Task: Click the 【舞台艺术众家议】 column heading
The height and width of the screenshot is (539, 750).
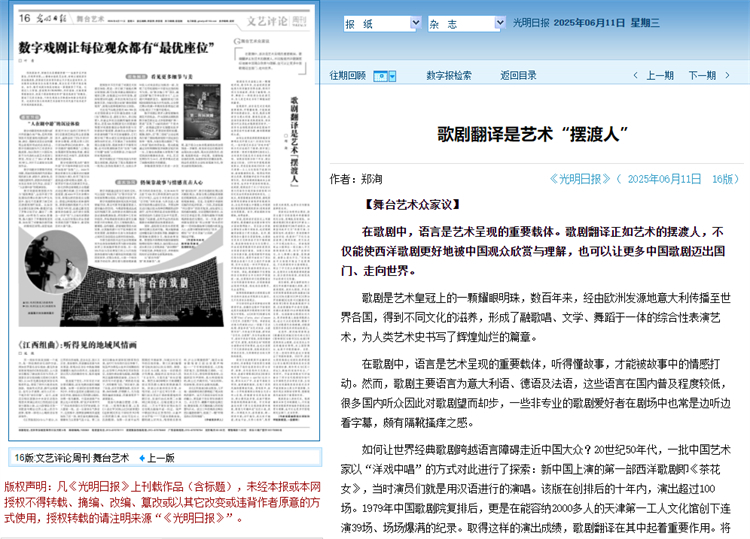Action: click(411, 205)
